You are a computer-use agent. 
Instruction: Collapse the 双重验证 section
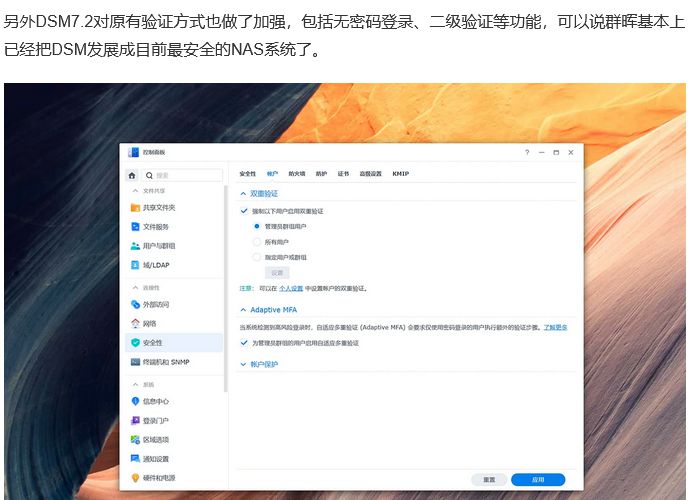(x=243, y=193)
